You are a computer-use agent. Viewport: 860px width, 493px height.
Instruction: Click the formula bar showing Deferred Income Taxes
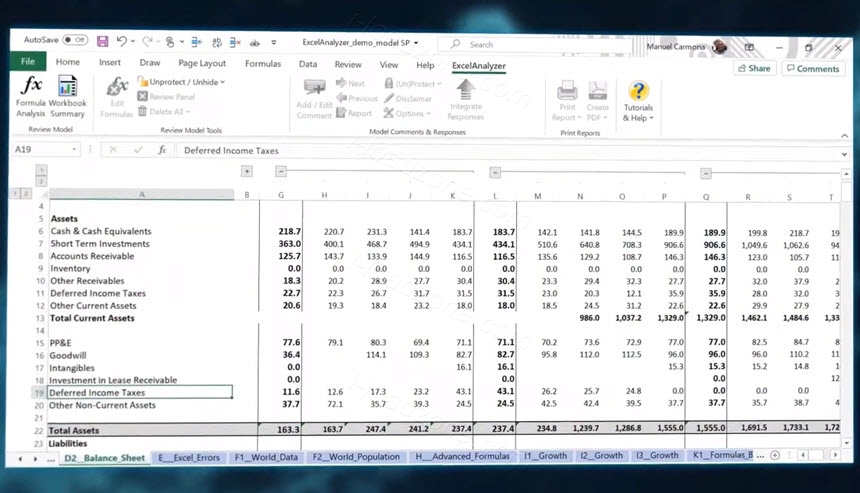(507, 151)
